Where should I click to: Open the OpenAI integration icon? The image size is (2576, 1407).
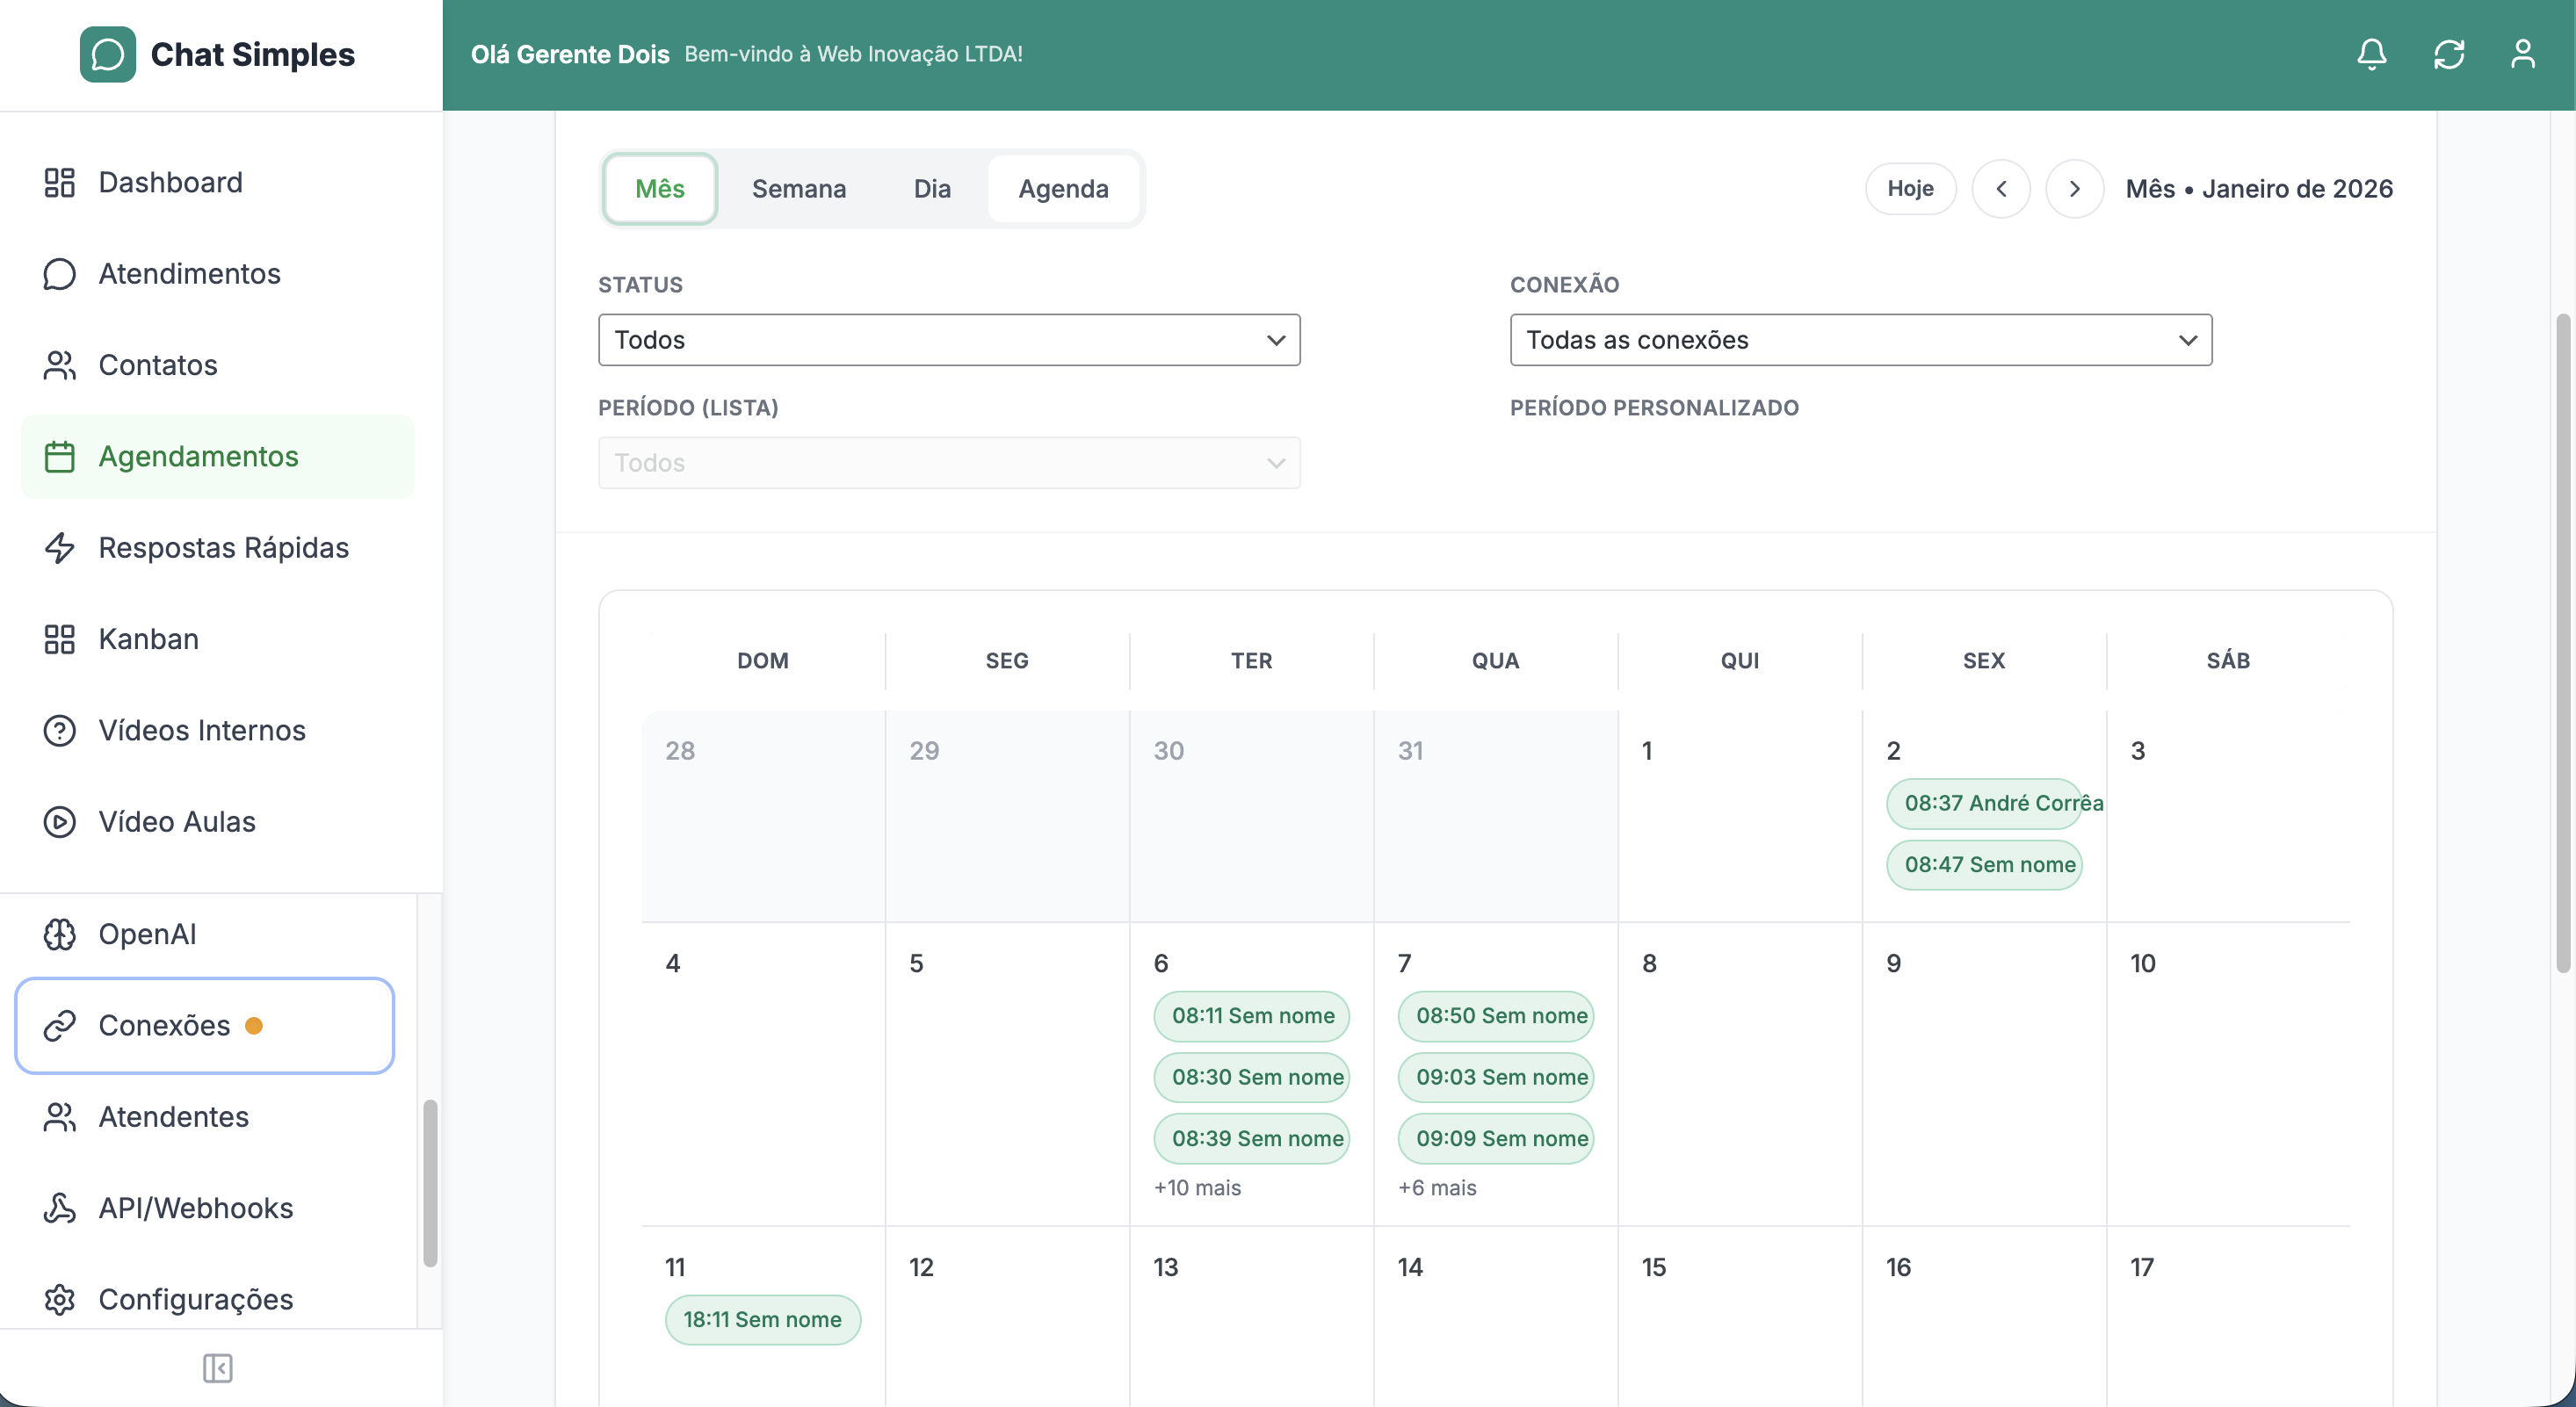click(58, 934)
